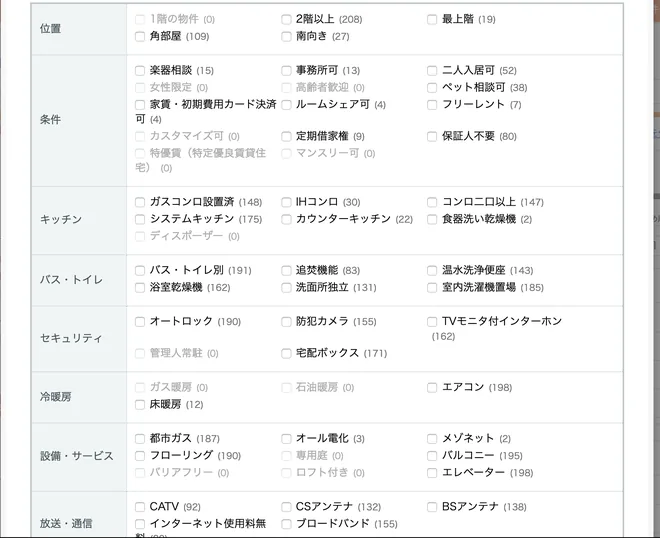Check the 2階以上 checkbox

tap(286, 19)
